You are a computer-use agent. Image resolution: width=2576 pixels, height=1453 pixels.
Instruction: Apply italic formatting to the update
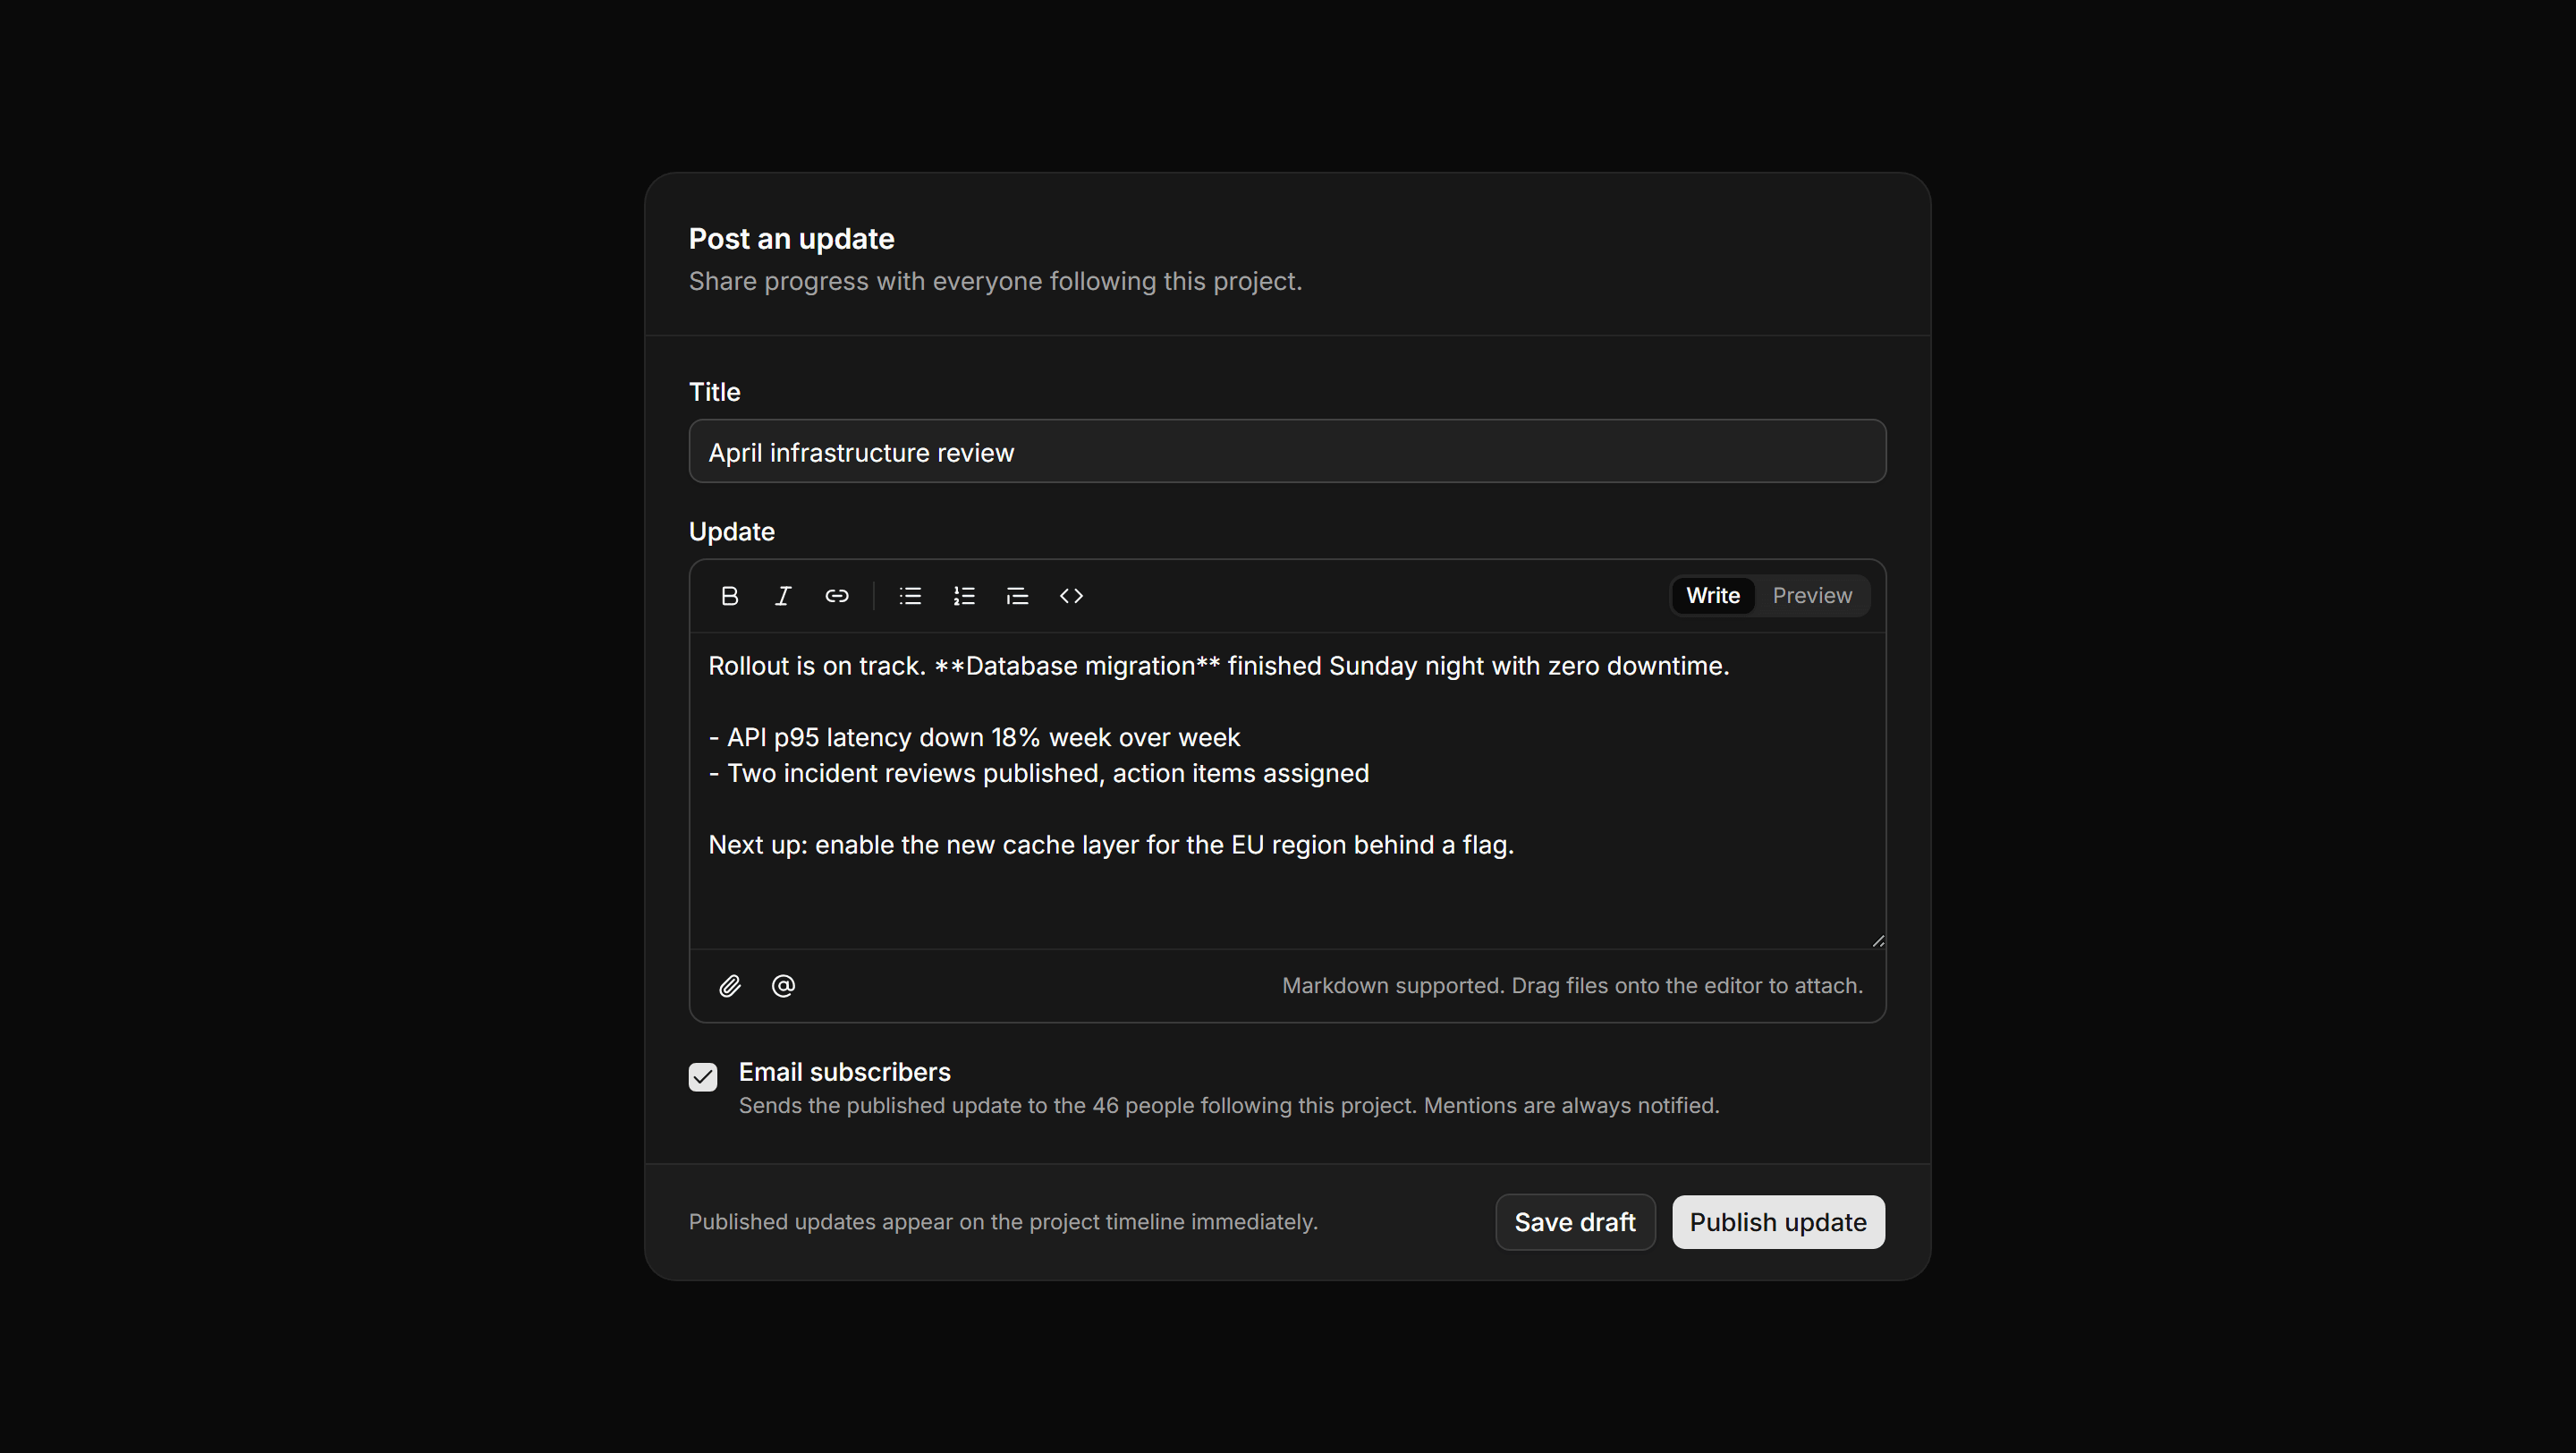(783, 596)
